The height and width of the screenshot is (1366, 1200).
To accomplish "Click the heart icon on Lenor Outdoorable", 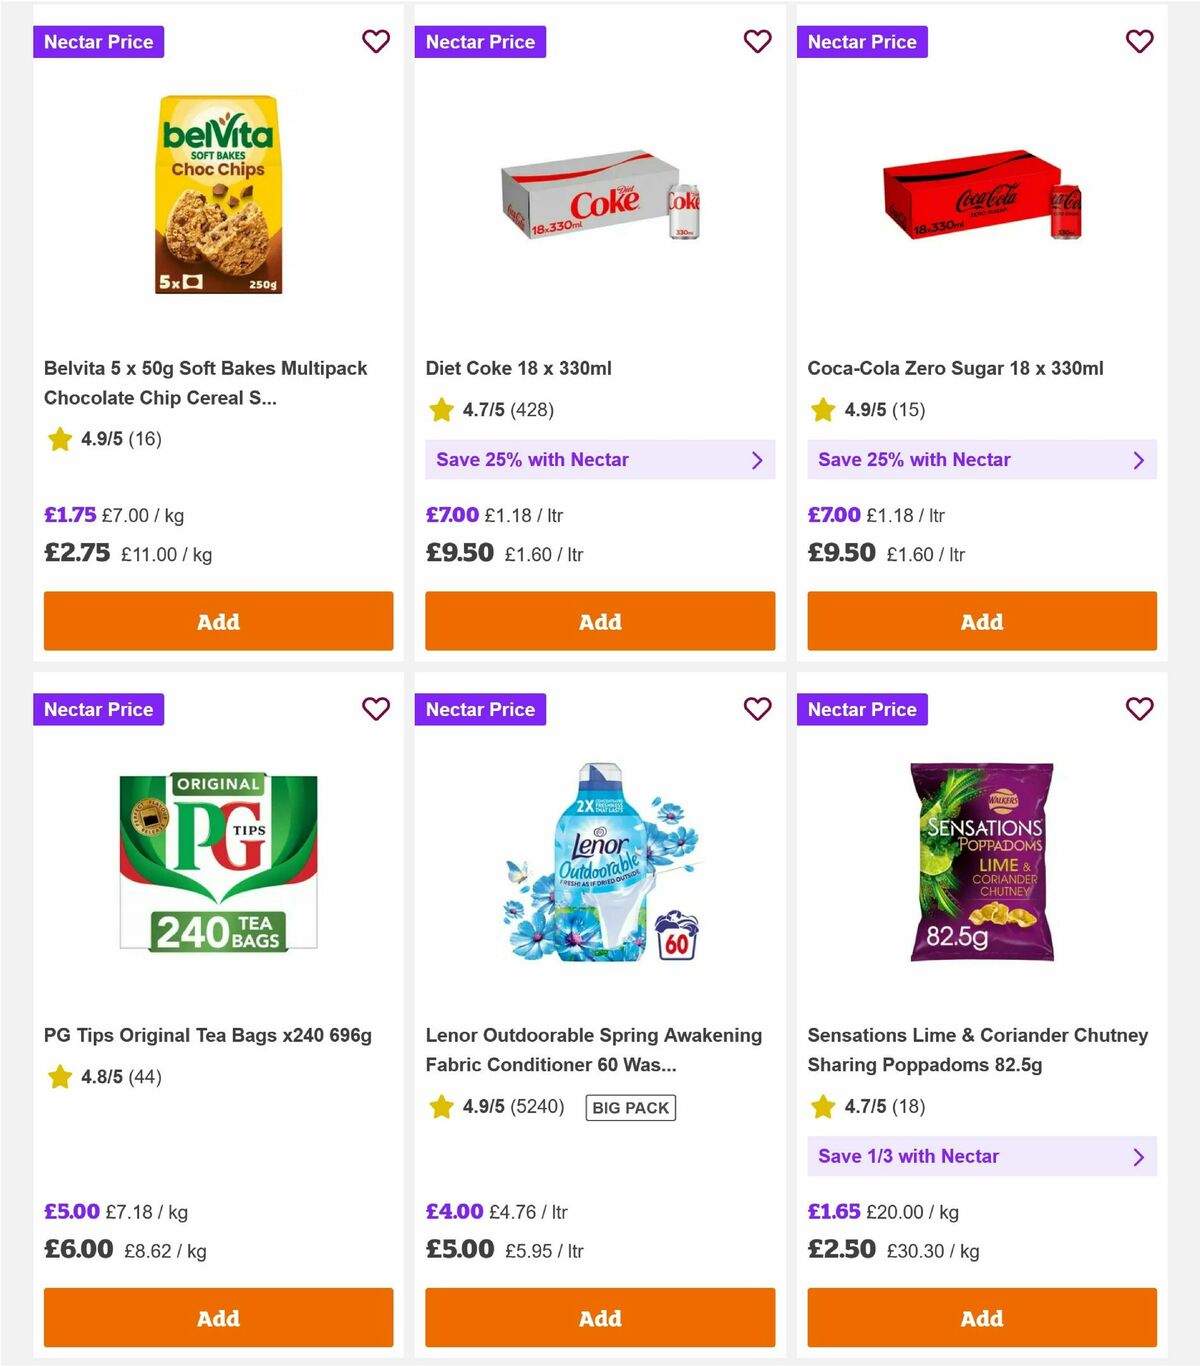I will (757, 708).
